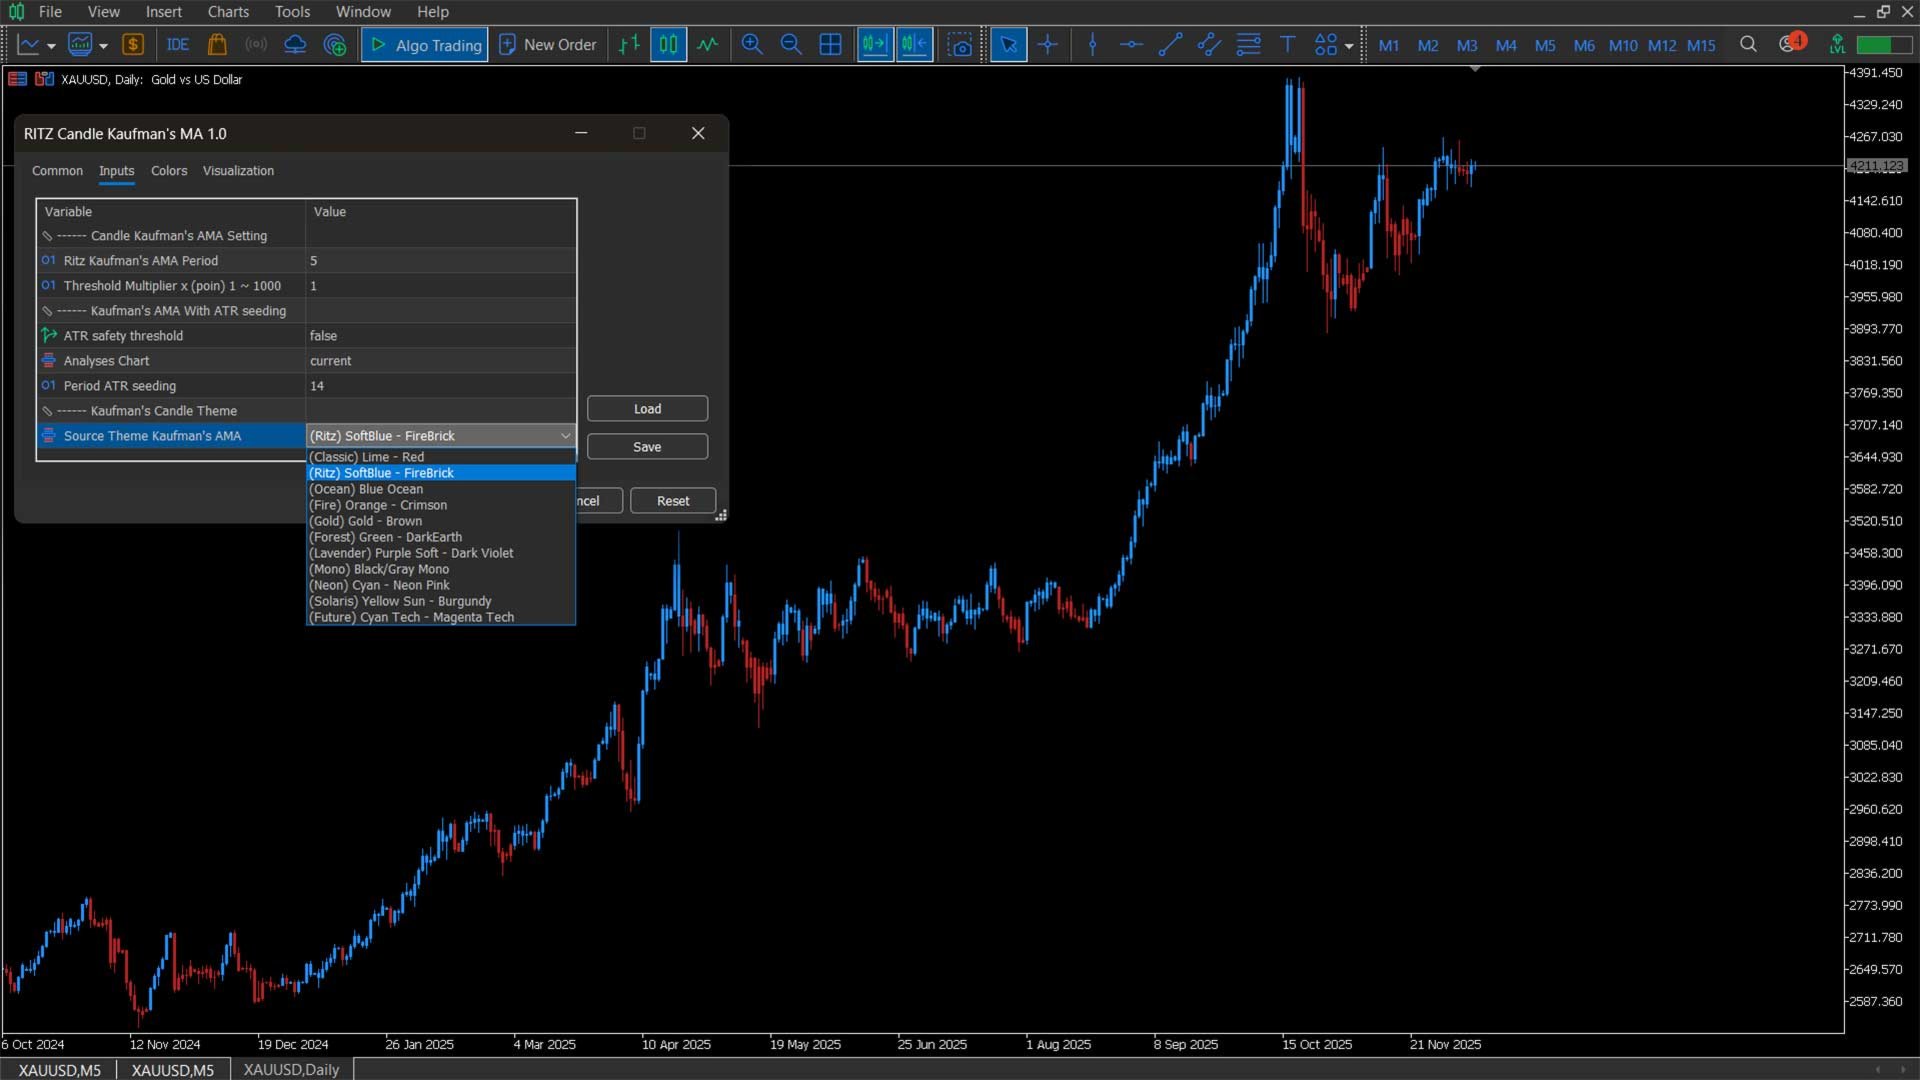Select the crosshair cursor tool
The width and height of the screenshot is (1920, 1080).
coord(1047,45)
